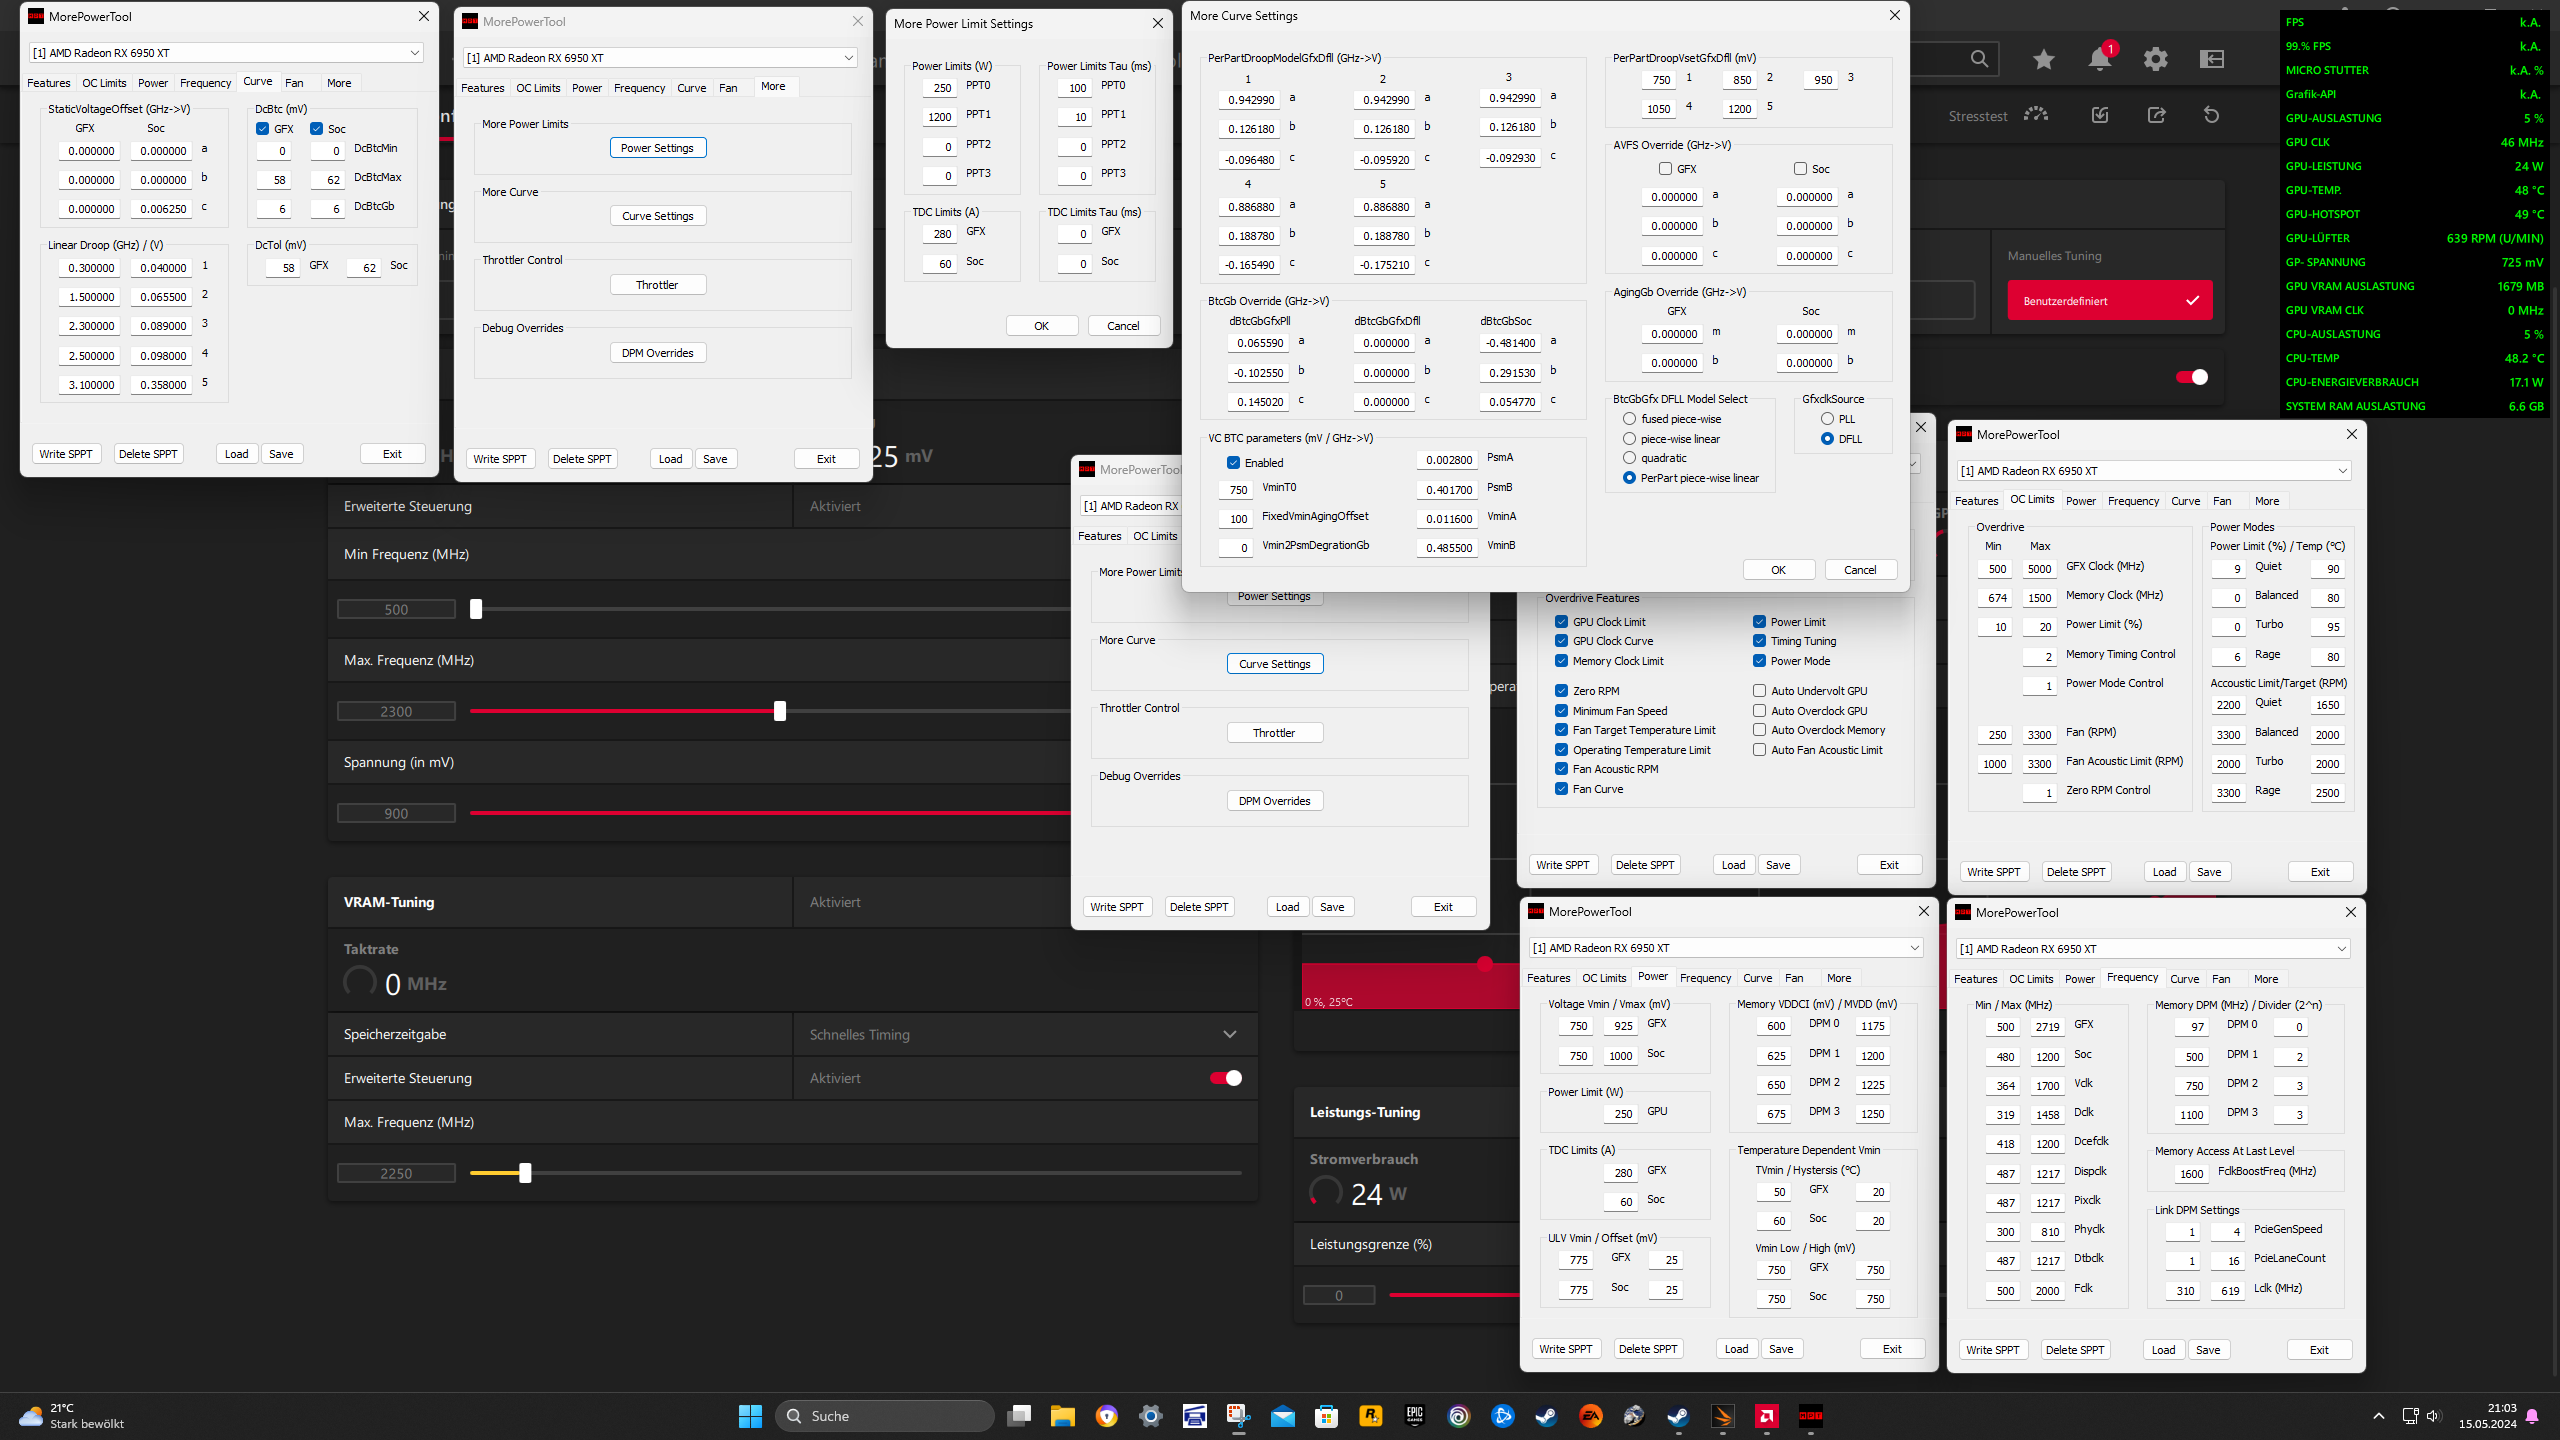The height and width of the screenshot is (1440, 2560).
Task: Click the PPT0 power limit input field
Action: coord(941,88)
